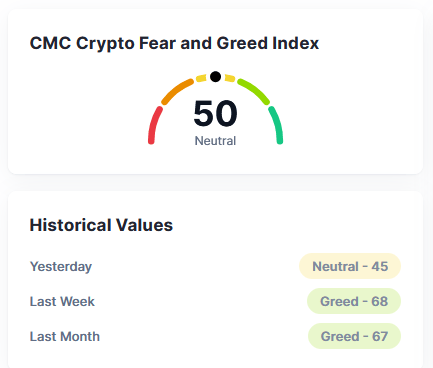This screenshot has height=368, width=433.
Task: Click the Historical Values heading
Action: 101,225
